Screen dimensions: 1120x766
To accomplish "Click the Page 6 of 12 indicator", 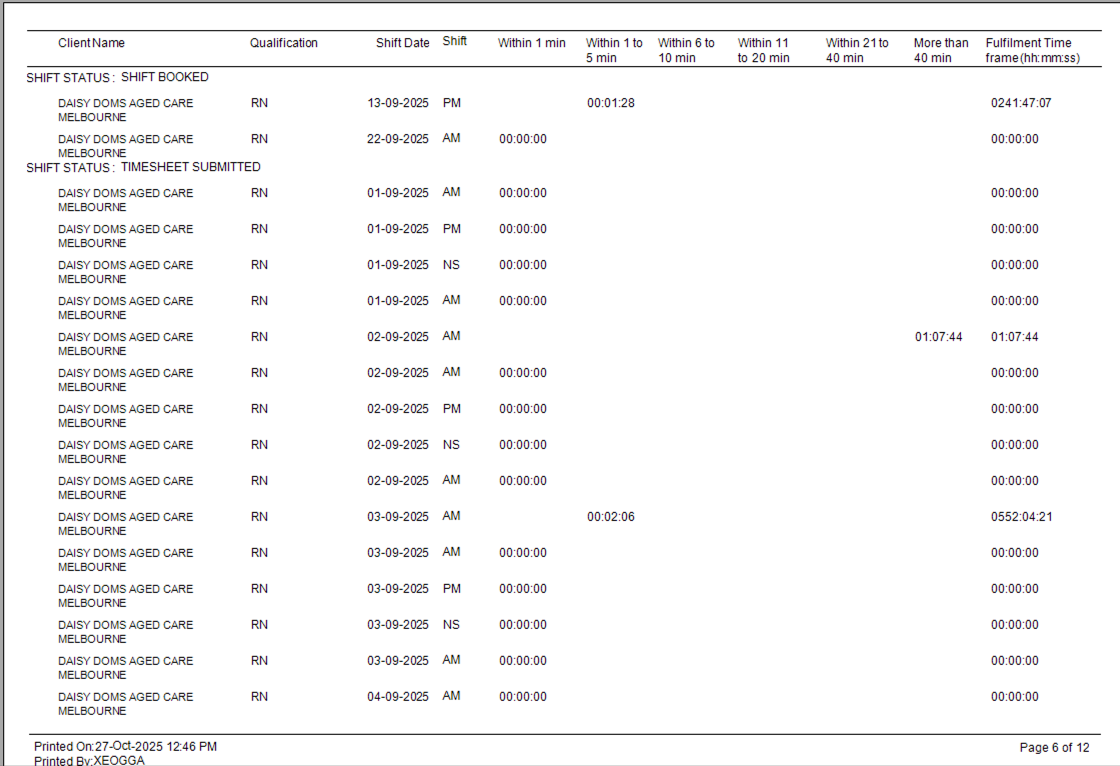I will coord(1054,747).
